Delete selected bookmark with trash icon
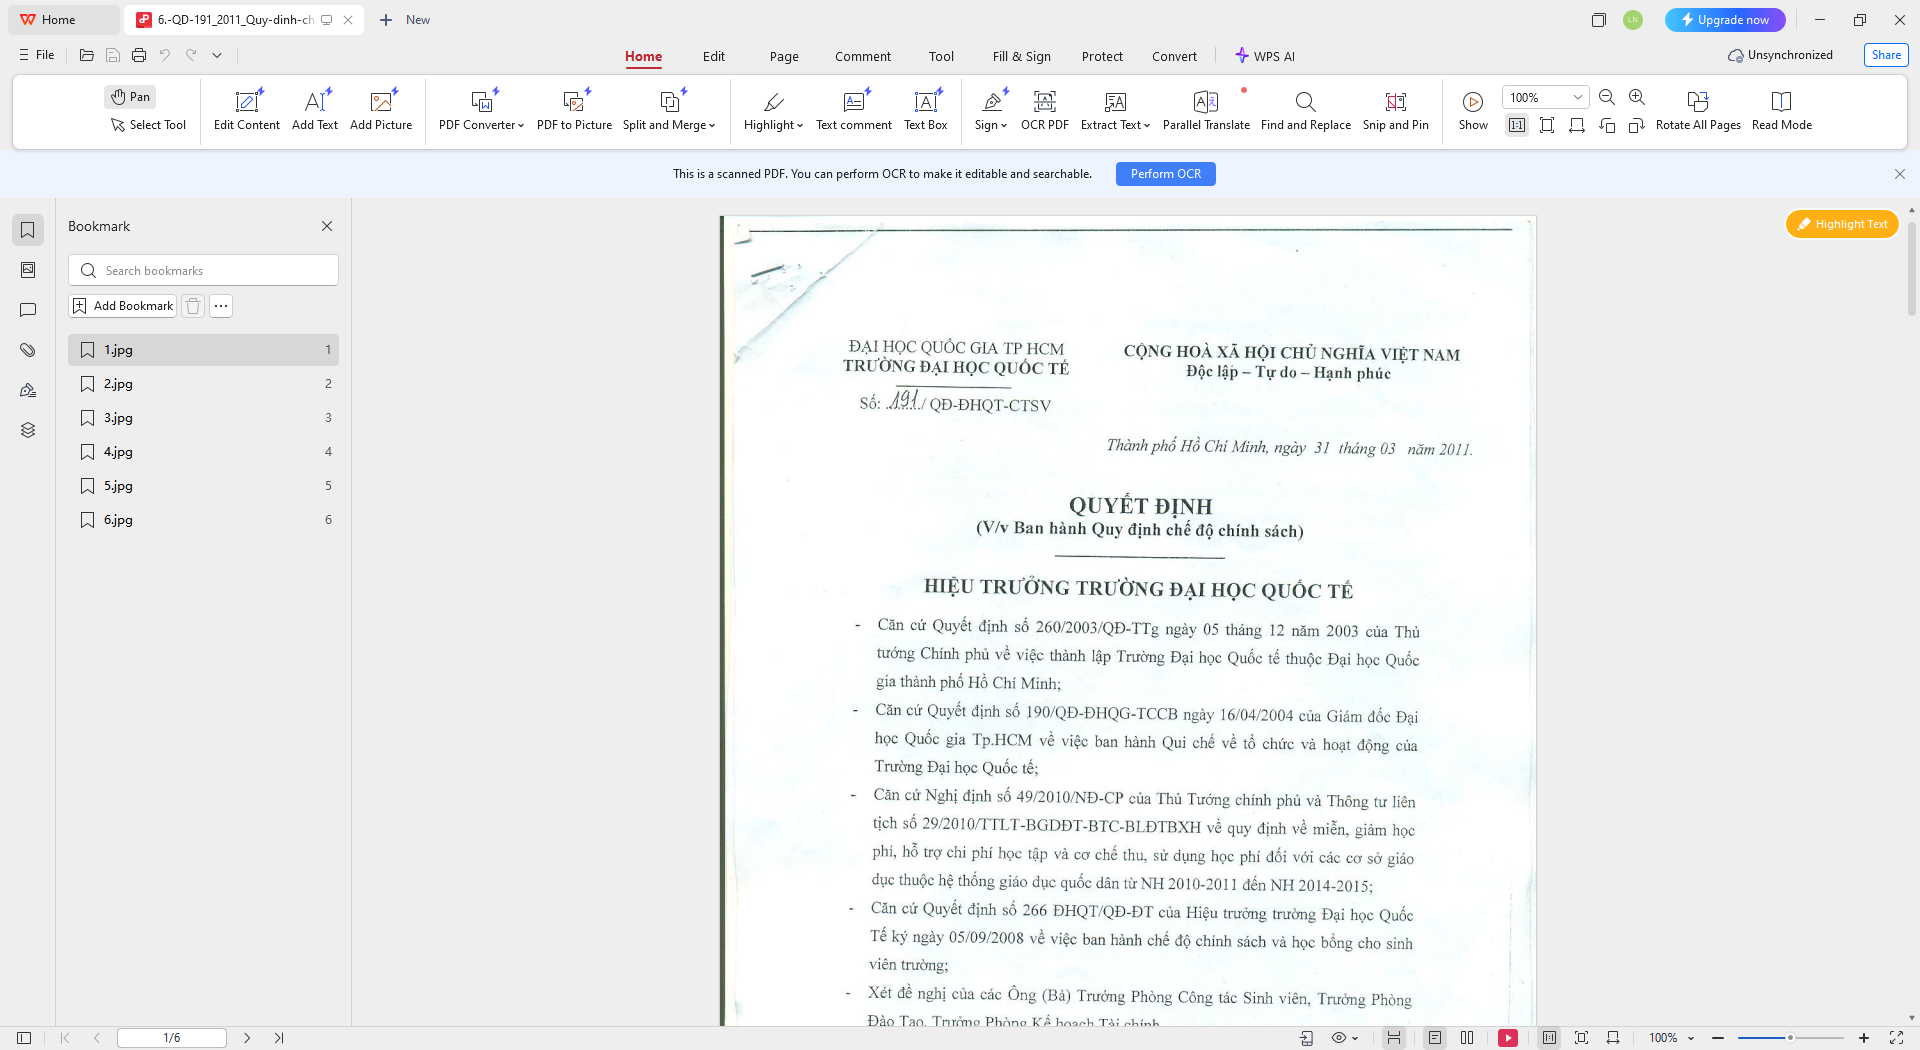 [x=194, y=306]
